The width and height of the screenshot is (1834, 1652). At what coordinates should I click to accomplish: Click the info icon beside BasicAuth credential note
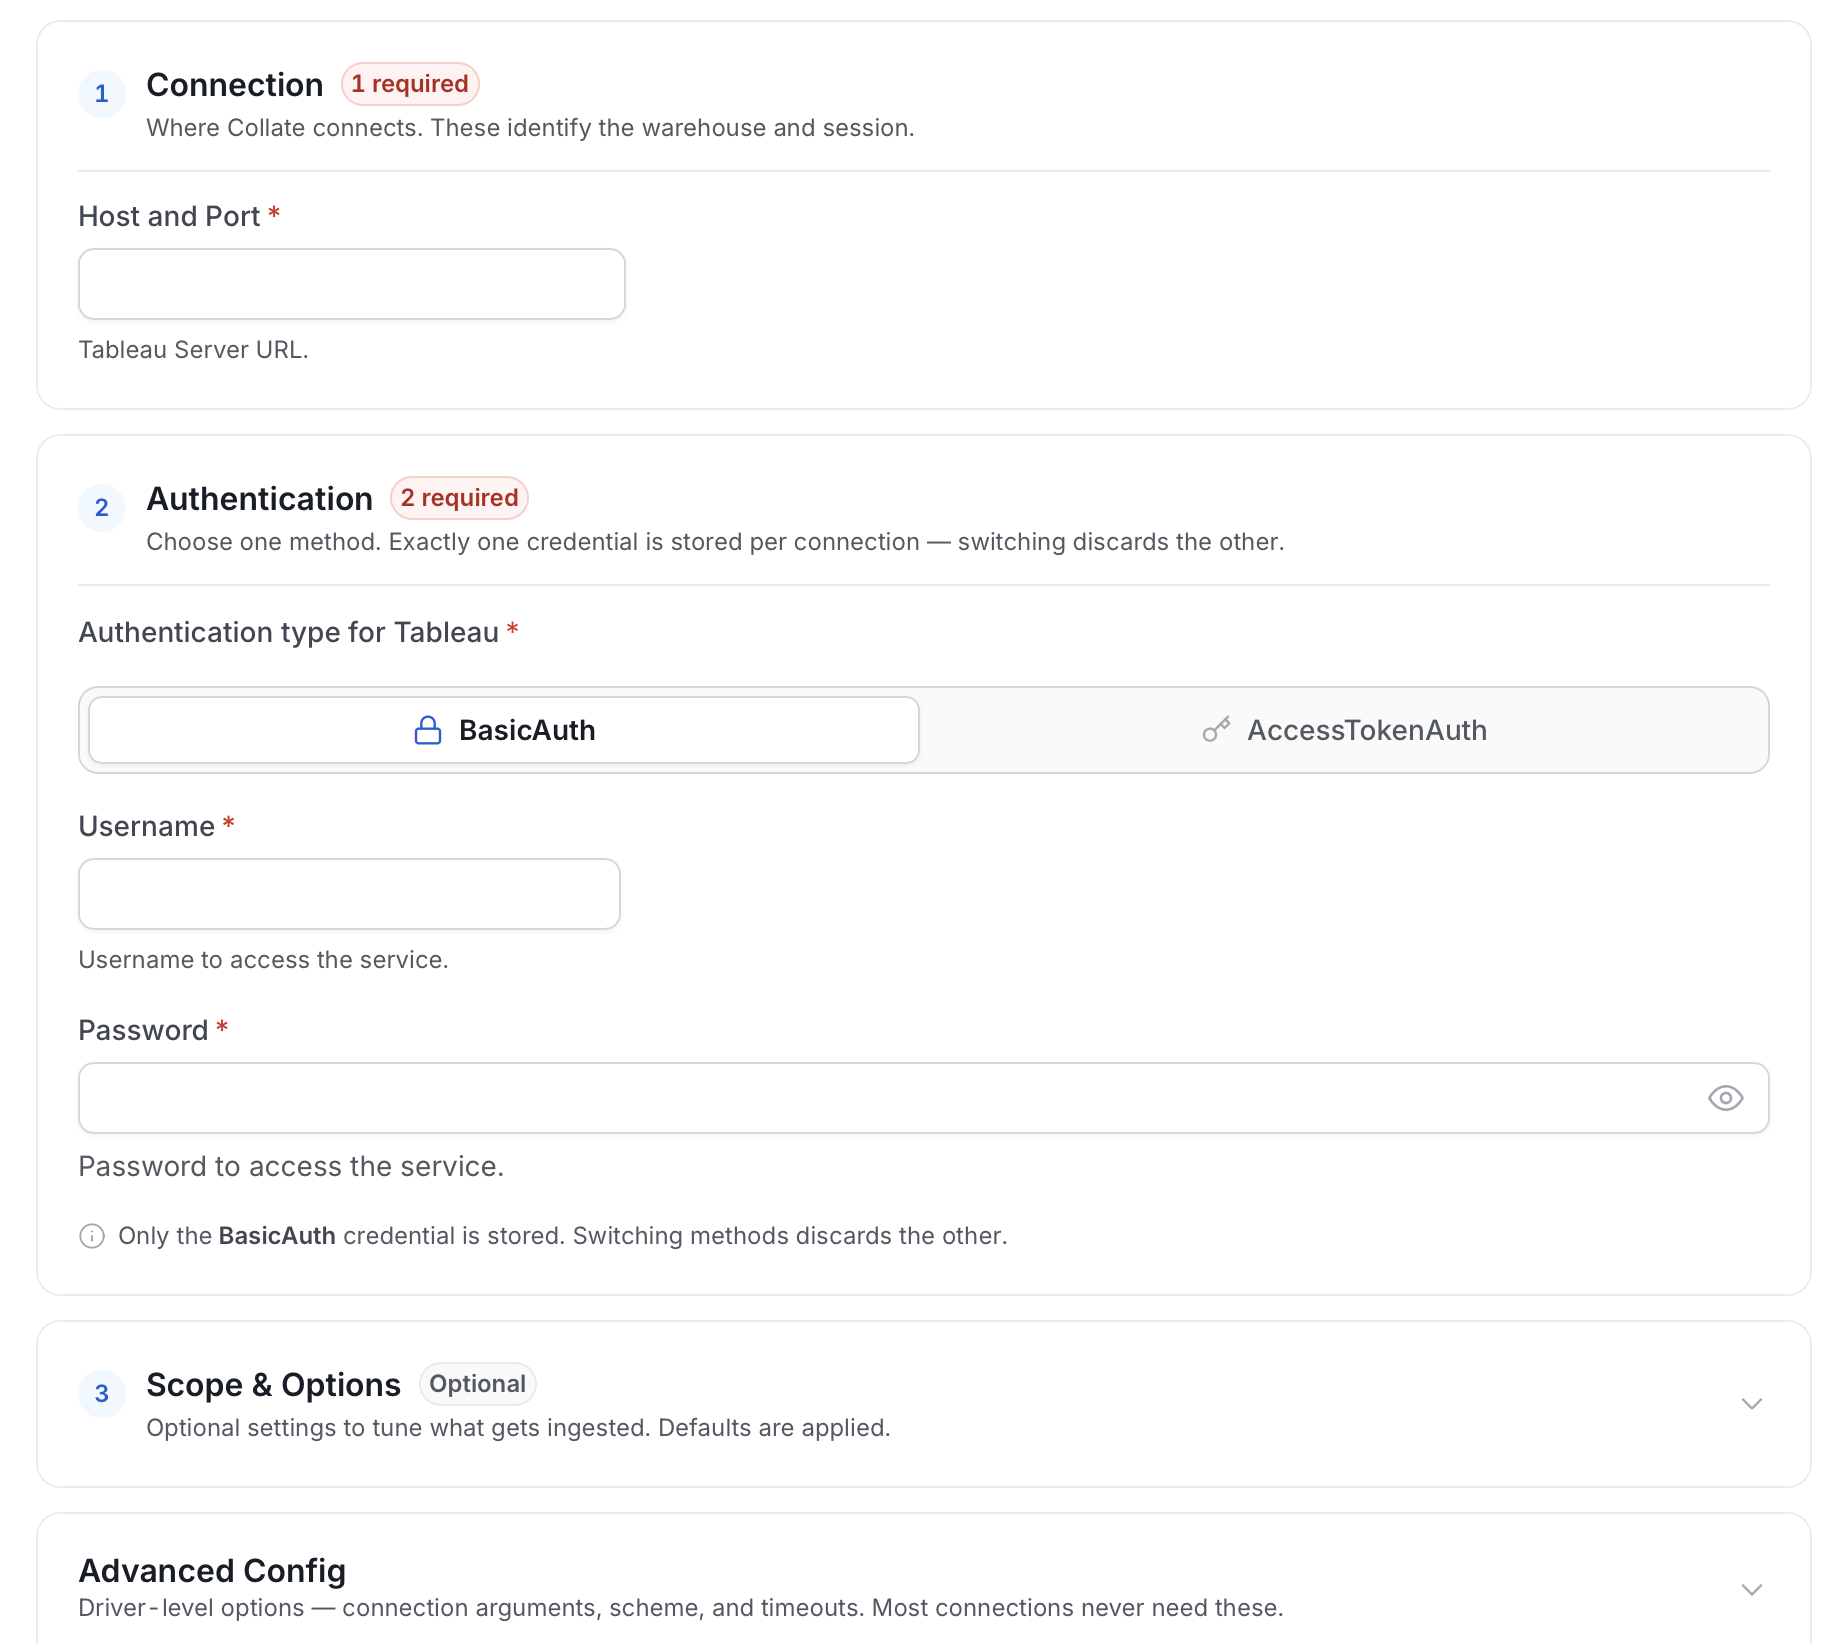[92, 1236]
